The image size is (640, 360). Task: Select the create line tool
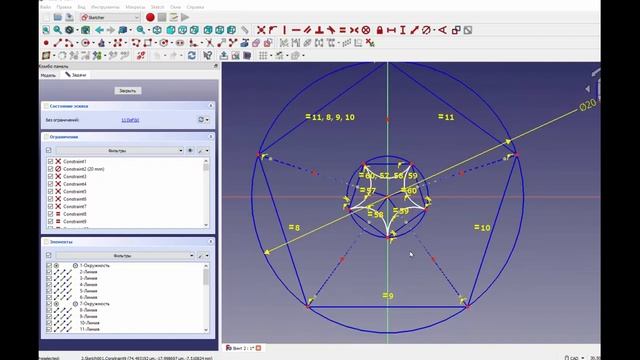click(x=58, y=43)
